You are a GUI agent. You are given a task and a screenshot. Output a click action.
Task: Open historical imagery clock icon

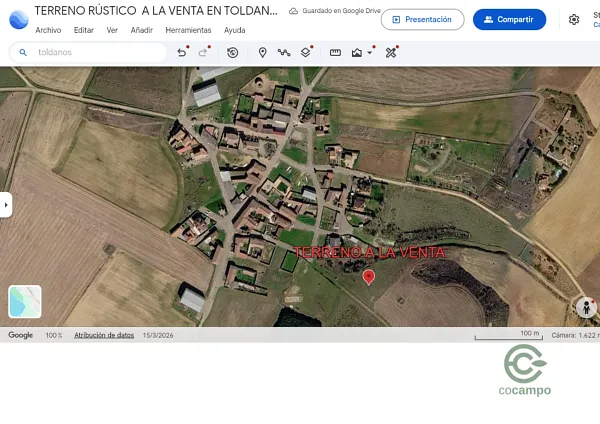233,52
